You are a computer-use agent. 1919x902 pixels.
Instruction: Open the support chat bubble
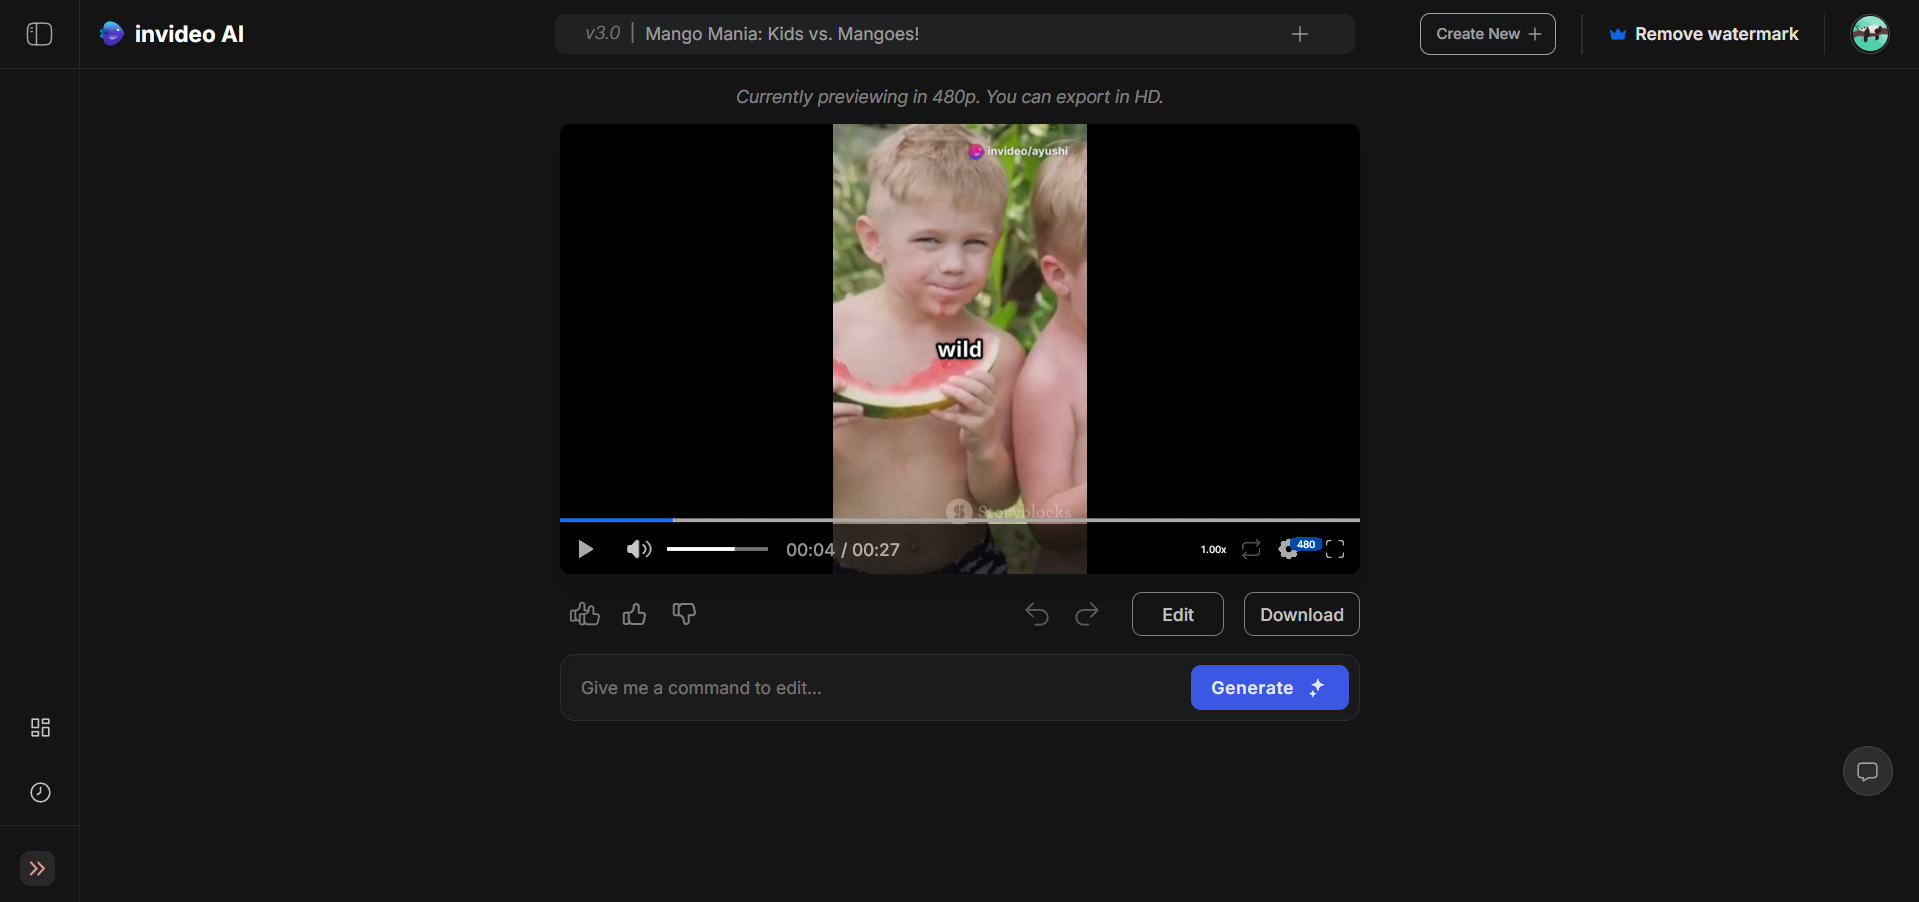(x=1866, y=770)
